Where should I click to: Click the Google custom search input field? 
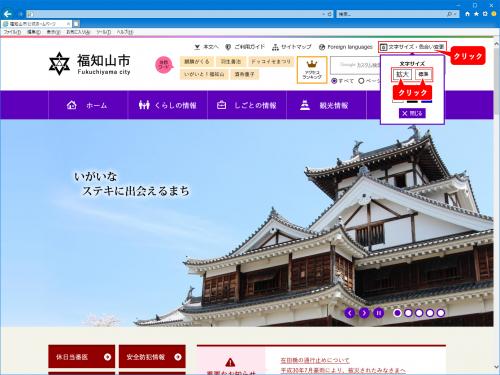[355, 65]
